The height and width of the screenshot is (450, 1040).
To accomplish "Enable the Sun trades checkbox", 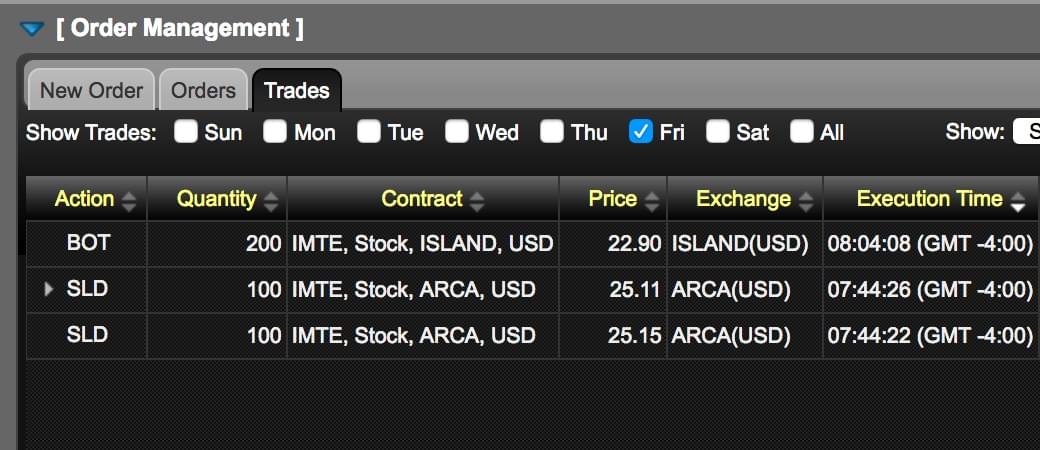I will (186, 132).
